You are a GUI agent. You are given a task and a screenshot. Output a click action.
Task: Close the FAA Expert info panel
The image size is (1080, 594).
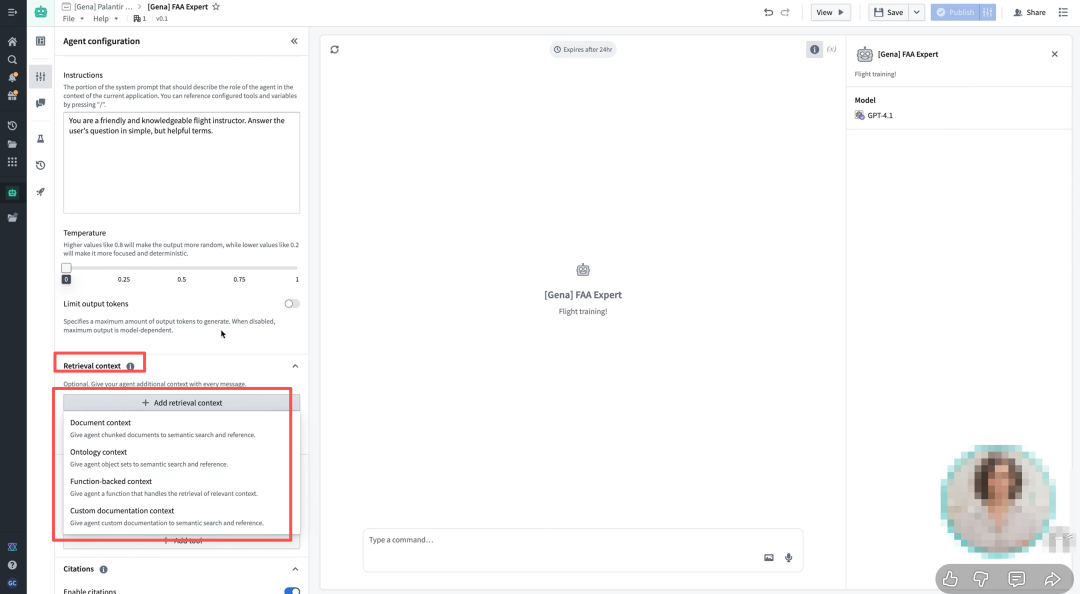point(1055,54)
